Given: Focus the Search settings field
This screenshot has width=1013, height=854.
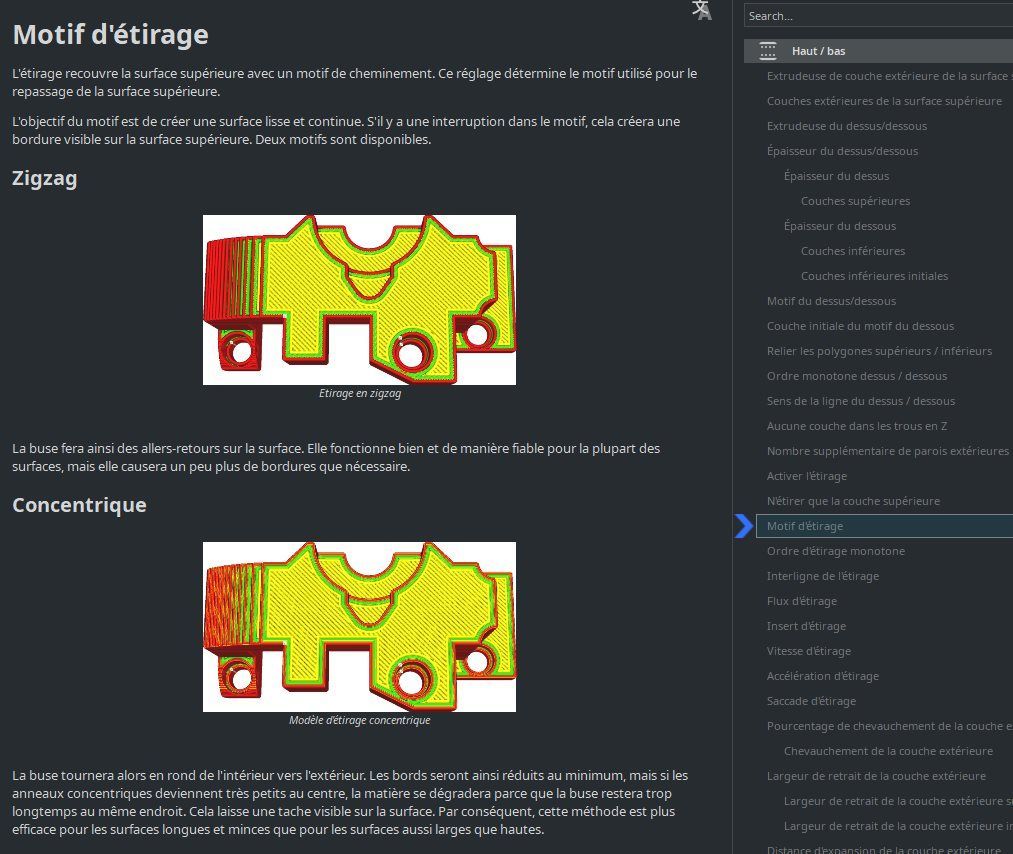Looking at the screenshot, I should [x=878, y=16].
